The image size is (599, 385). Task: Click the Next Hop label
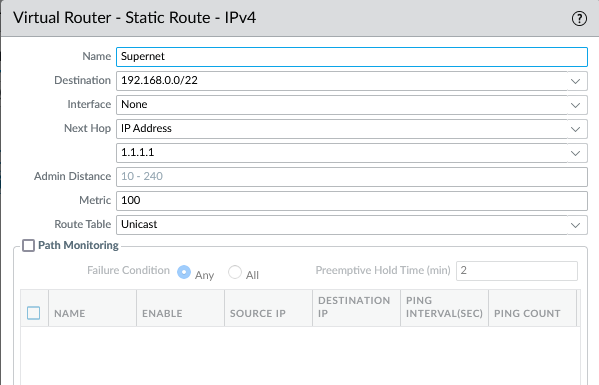pos(87,128)
